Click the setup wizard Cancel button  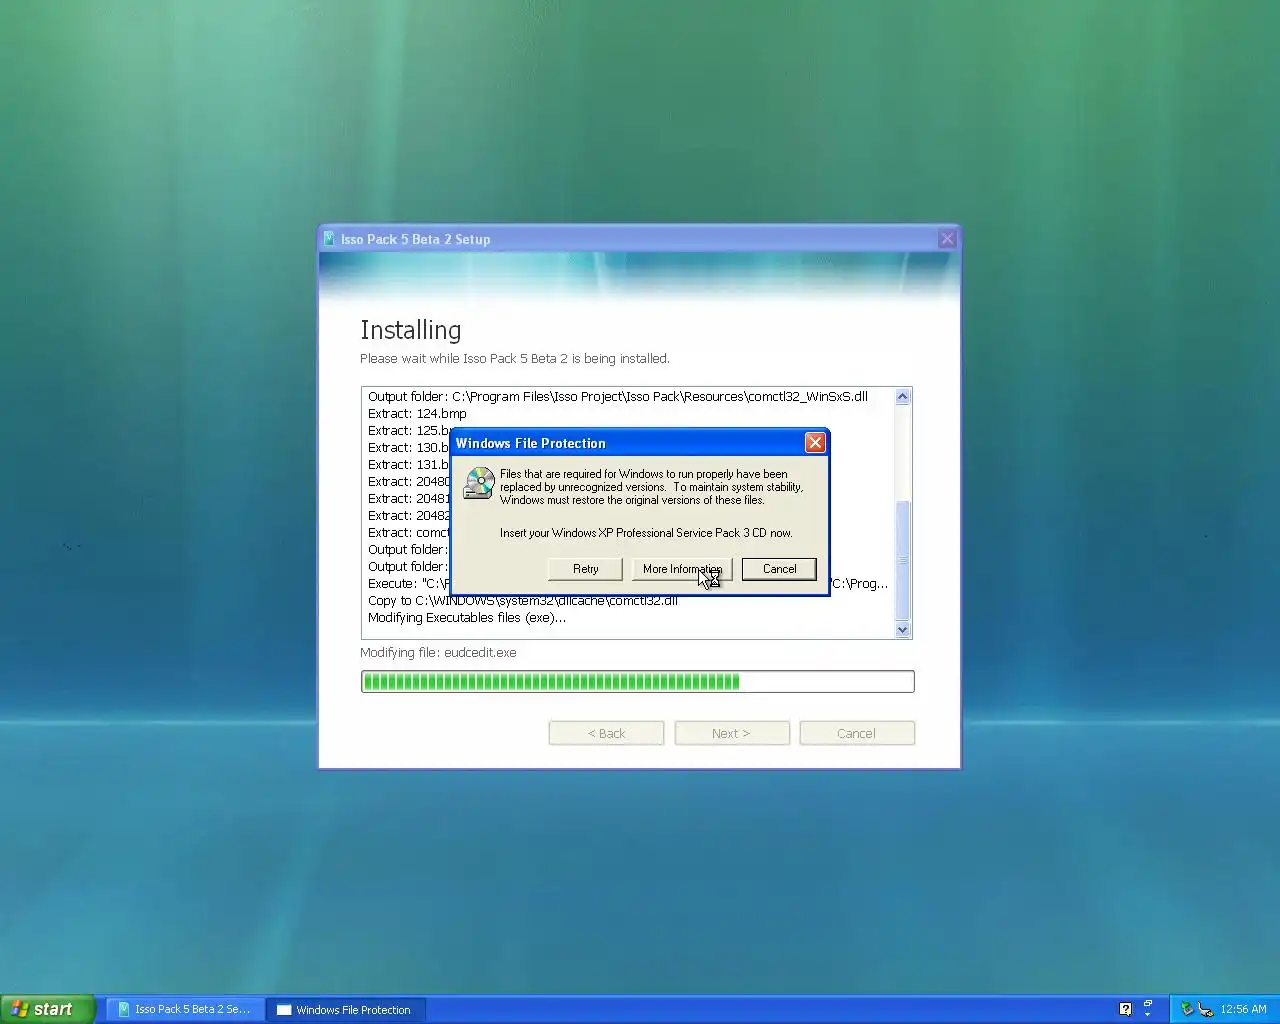coord(857,733)
